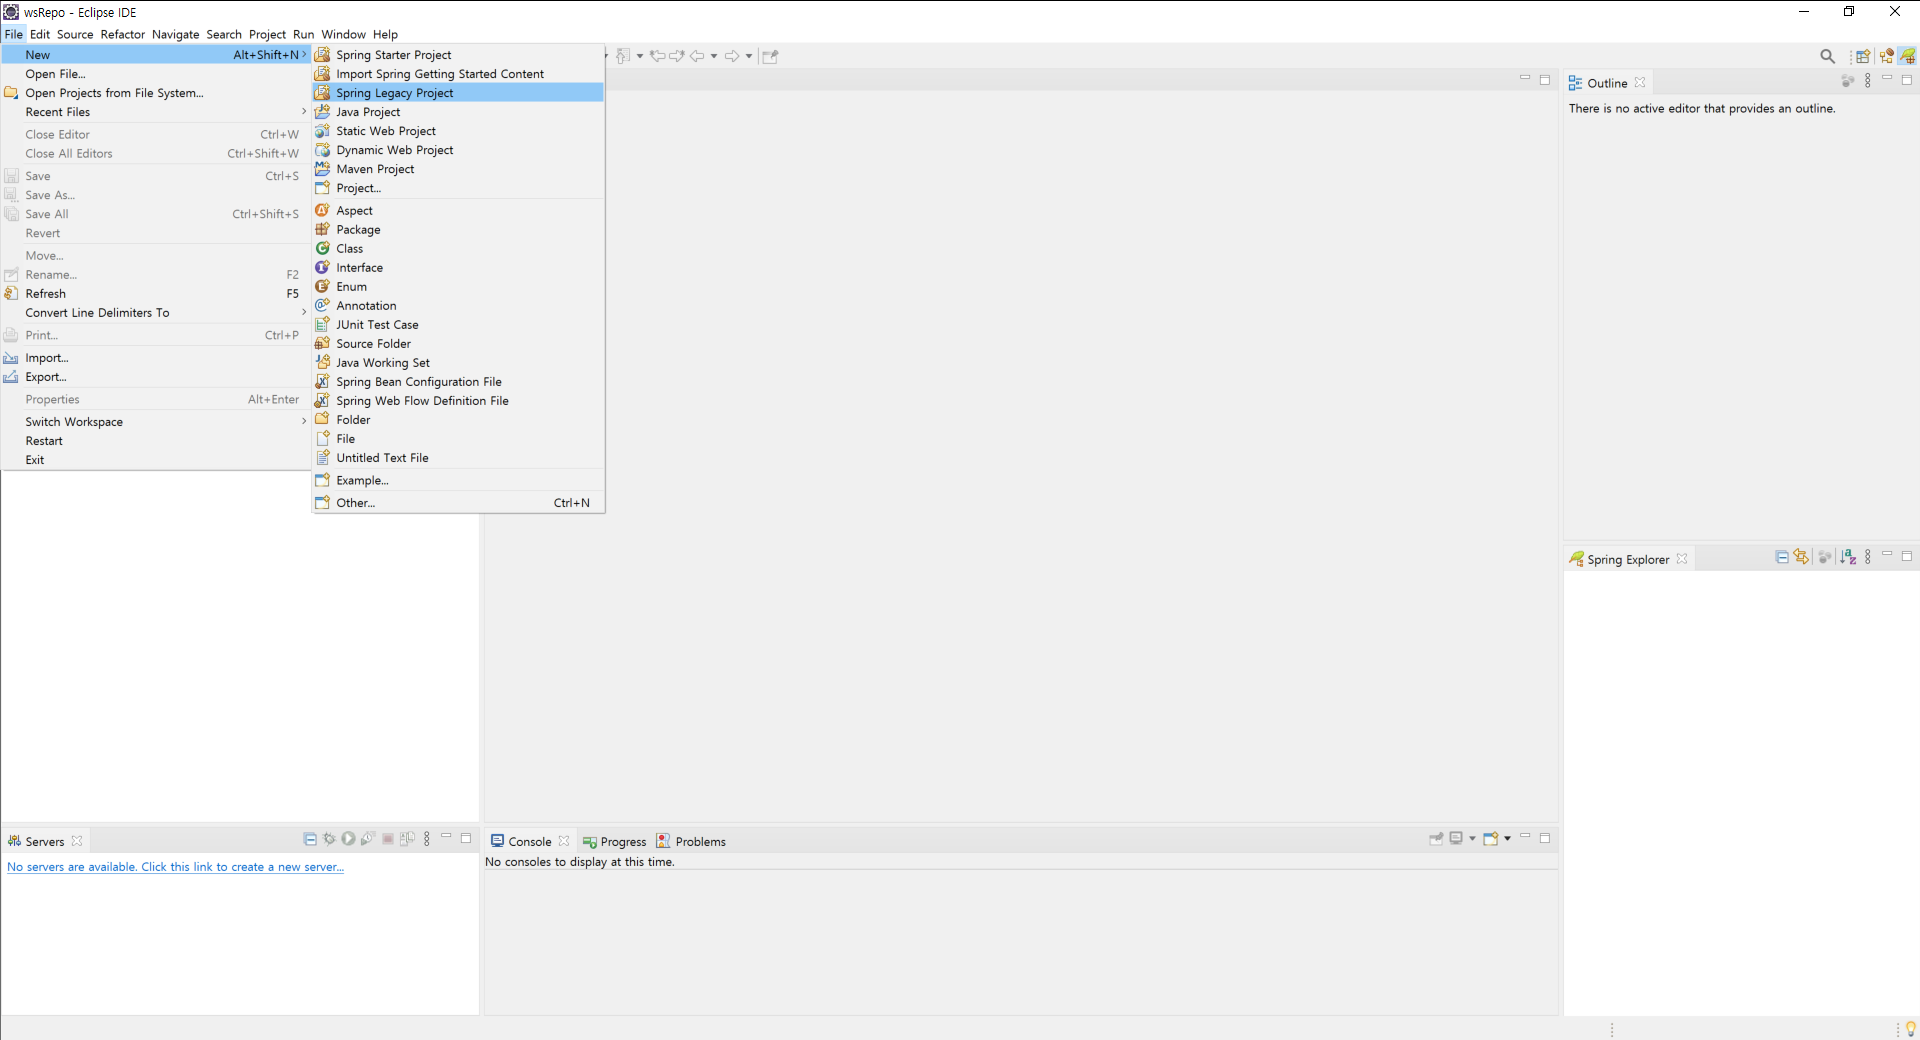Open Outline view menu dots
This screenshot has height=1040, width=1920.
click(x=1868, y=81)
